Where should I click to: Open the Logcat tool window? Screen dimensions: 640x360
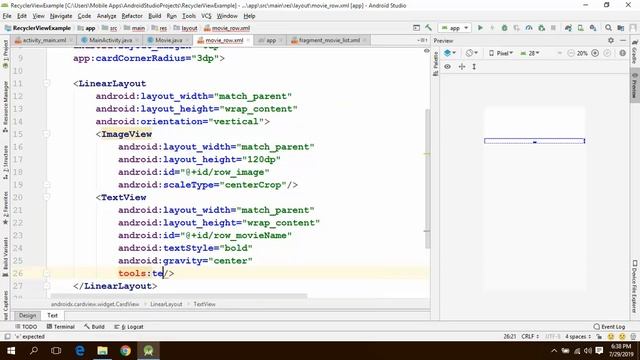click(129, 327)
